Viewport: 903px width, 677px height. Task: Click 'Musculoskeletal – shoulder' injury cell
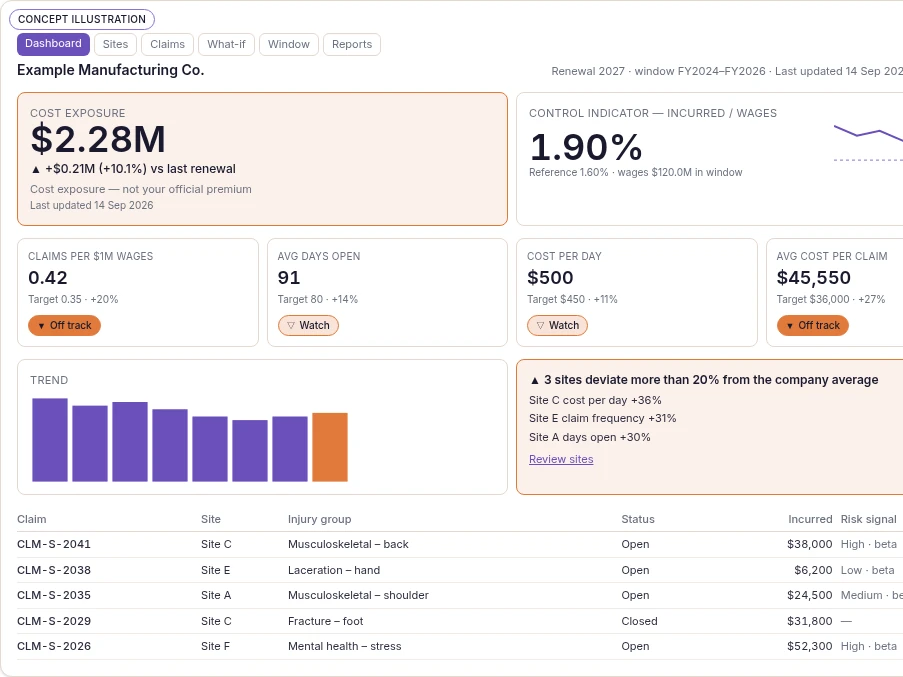tap(358, 595)
